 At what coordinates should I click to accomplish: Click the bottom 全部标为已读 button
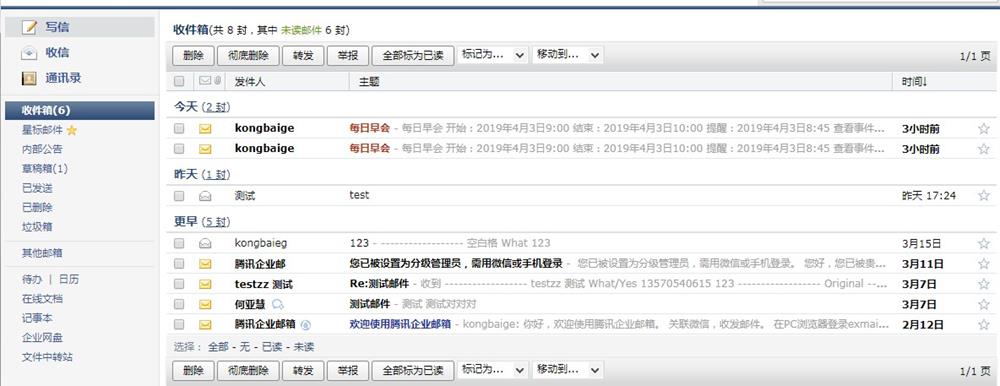point(413,370)
